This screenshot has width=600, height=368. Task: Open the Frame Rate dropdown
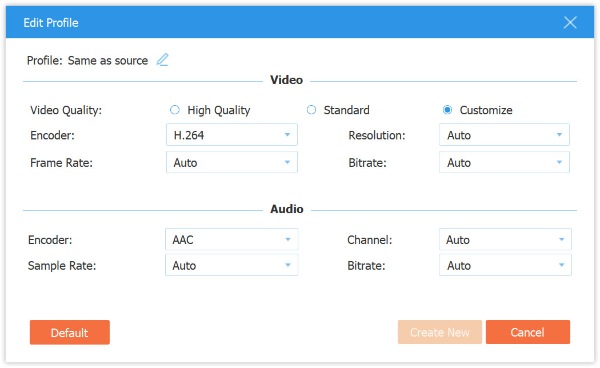click(232, 162)
